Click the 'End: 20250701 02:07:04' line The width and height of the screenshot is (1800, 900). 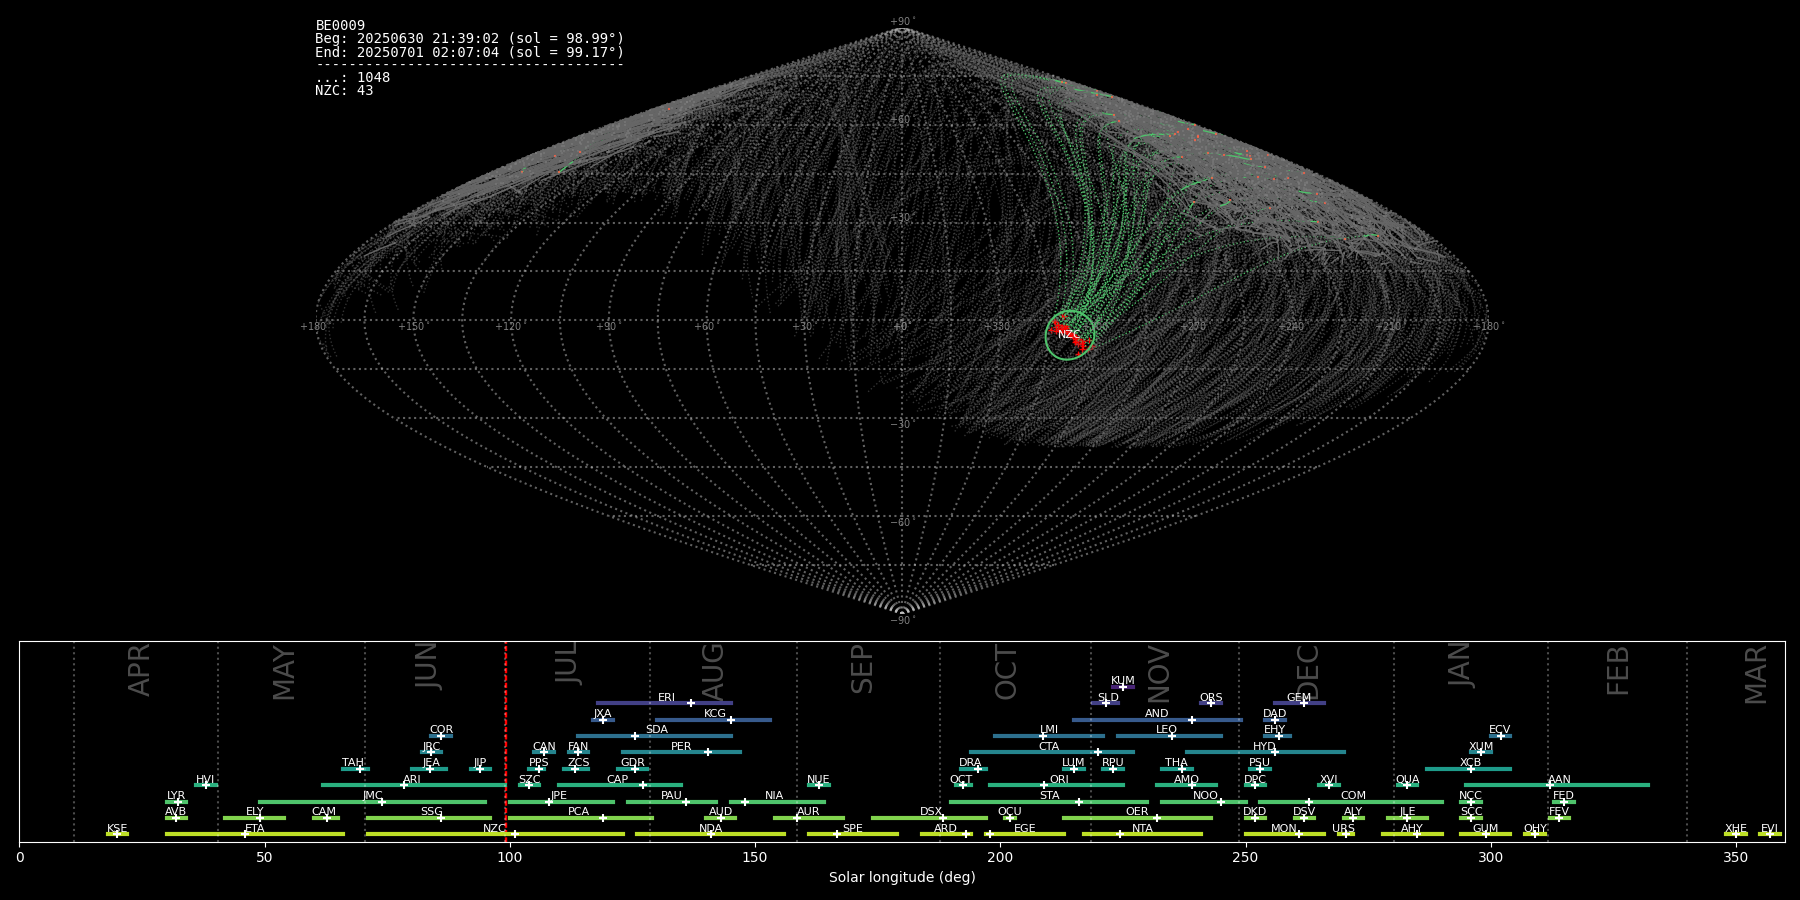[x=469, y=52]
